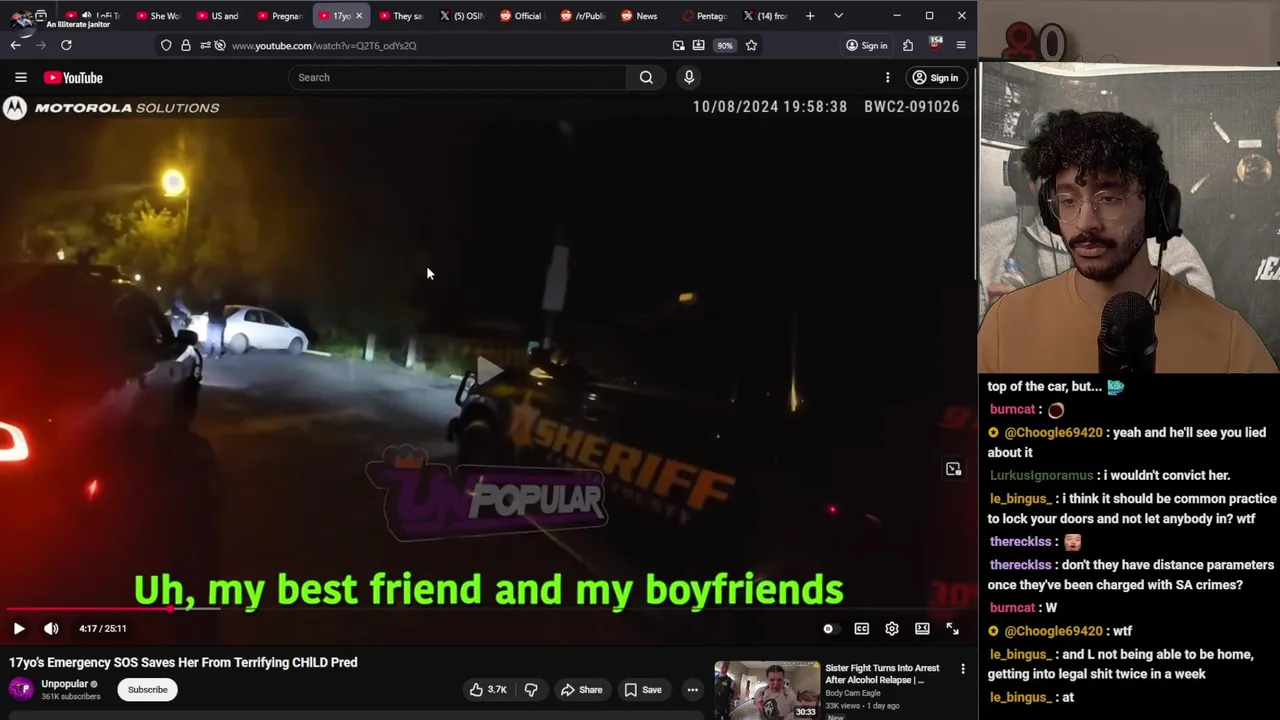The width and height of the screenshot is (1280, 720).
Task: Save the video to a playlist
Action: click(643, 689)
